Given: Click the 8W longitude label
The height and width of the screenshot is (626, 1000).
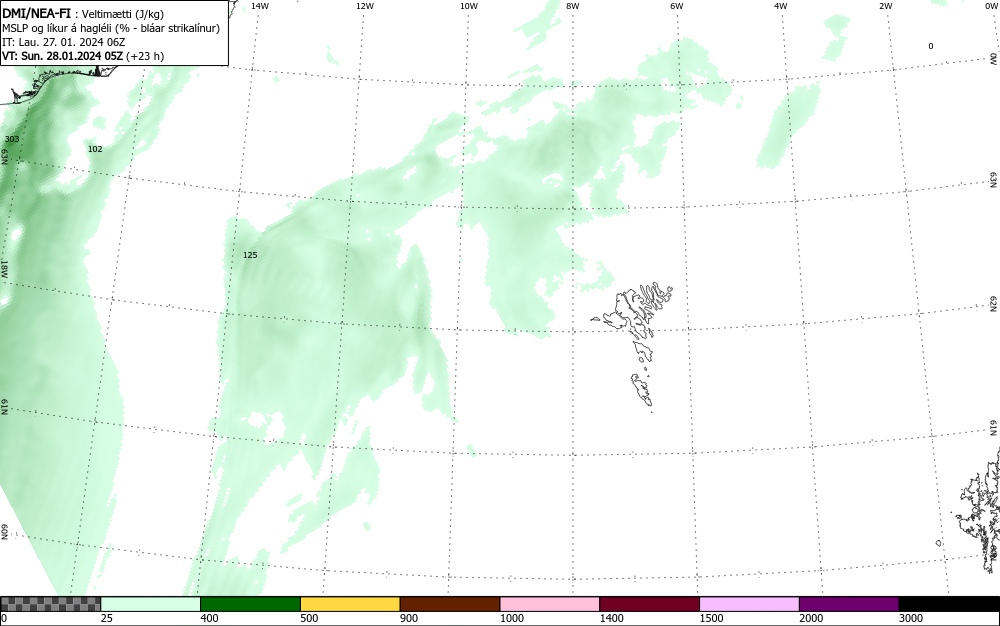Looking at the screenshot, I should pyautogui.click(x=573, y=6).
